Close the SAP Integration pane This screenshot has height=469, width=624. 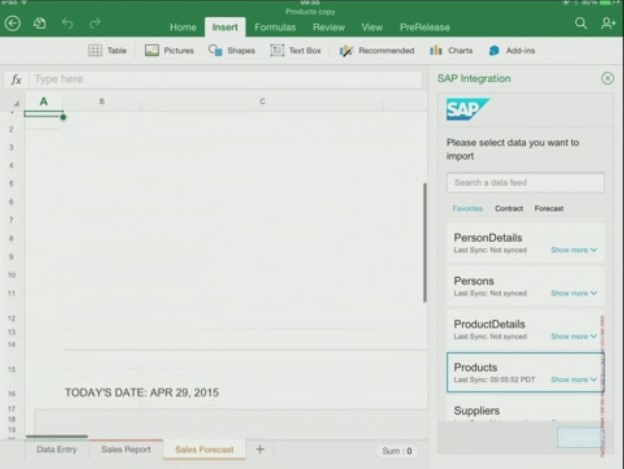coord(607,78)
